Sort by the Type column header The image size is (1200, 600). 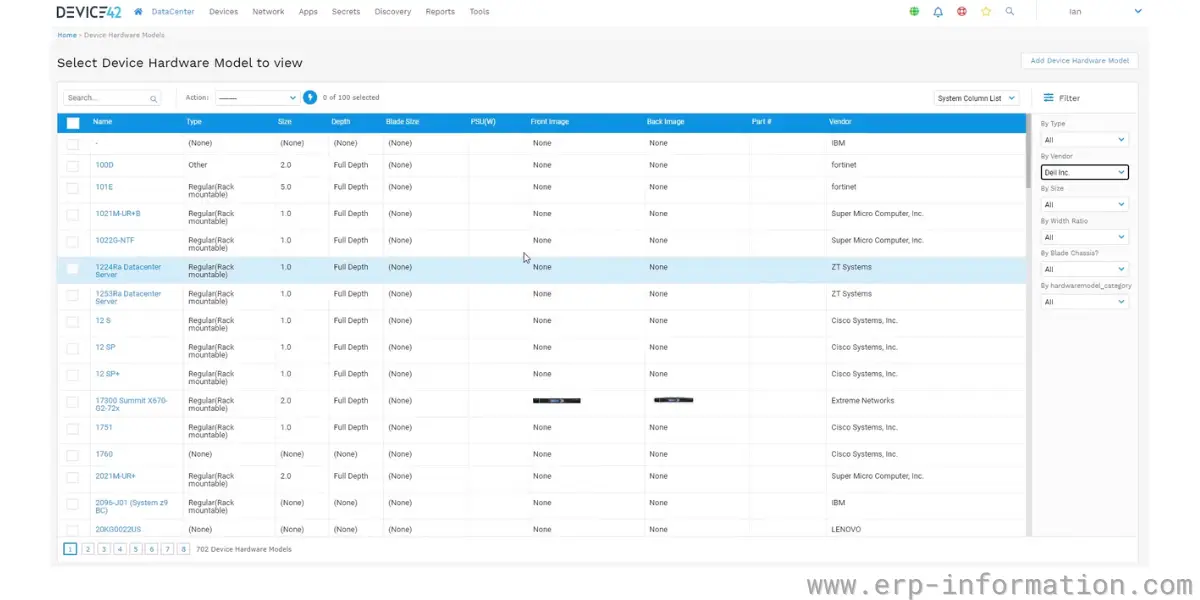click(194, 122)
